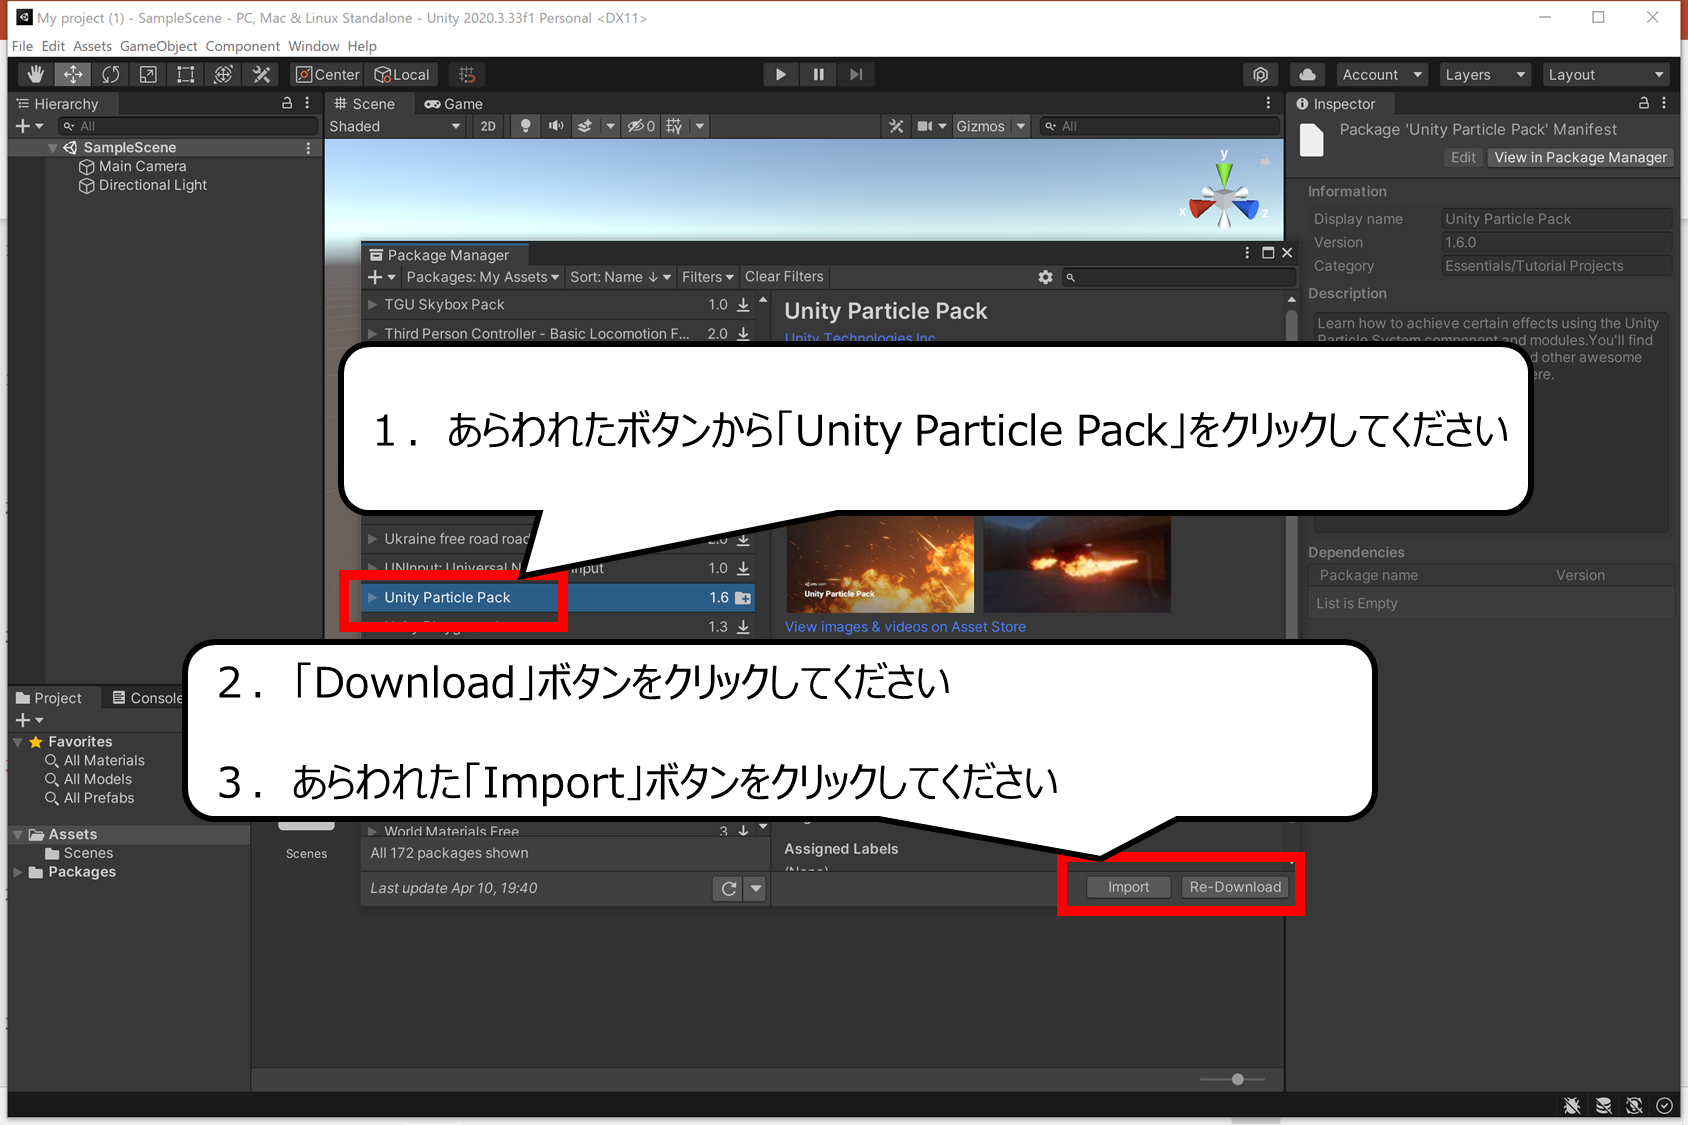1688x1125 pixels.
Task: Open scene camera settings icon
Action: [925, 126]
